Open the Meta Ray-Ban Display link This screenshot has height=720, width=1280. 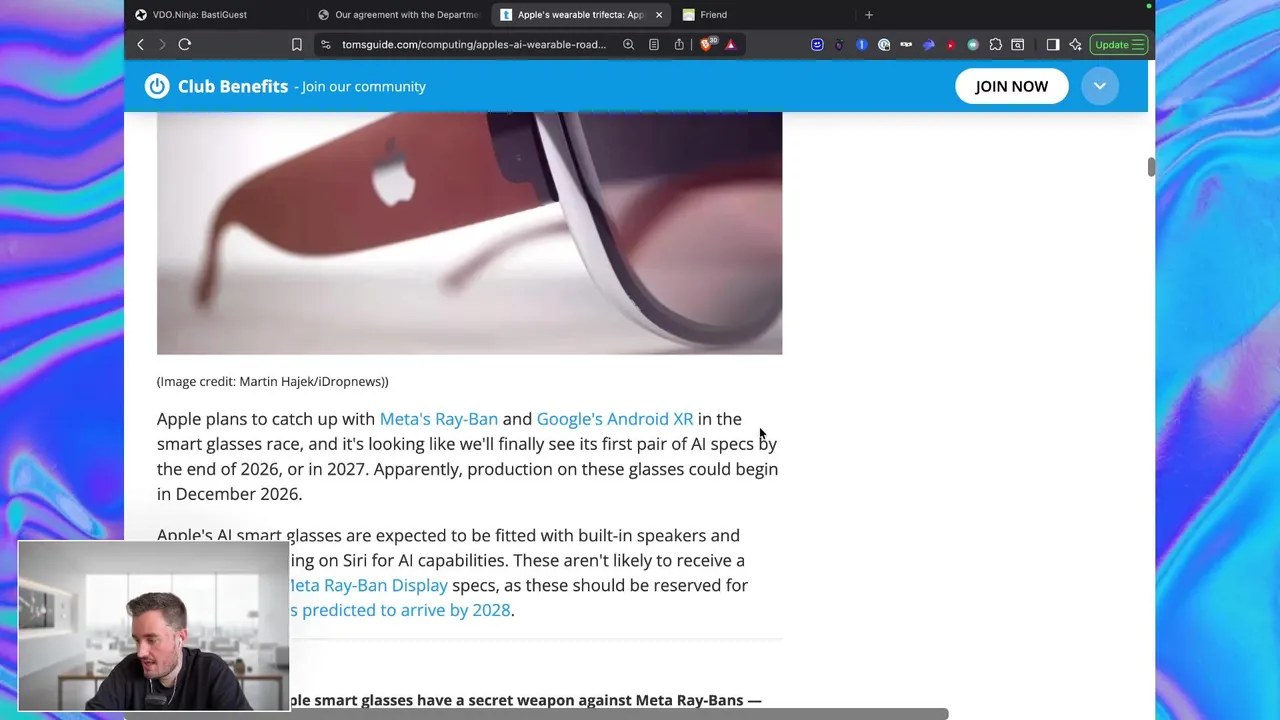tap(369, 585)
